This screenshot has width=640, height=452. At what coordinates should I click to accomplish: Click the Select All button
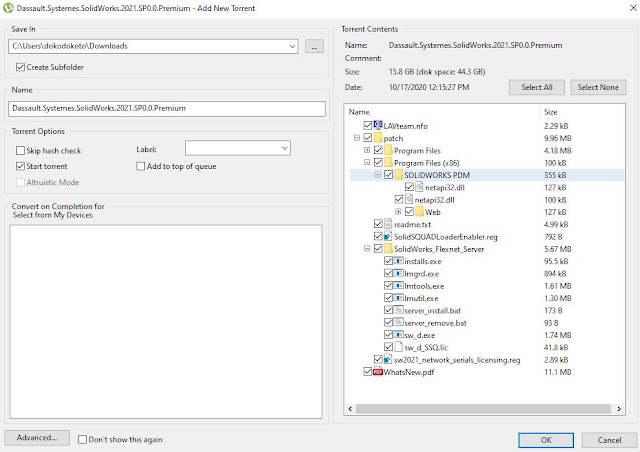pos(537,87)
